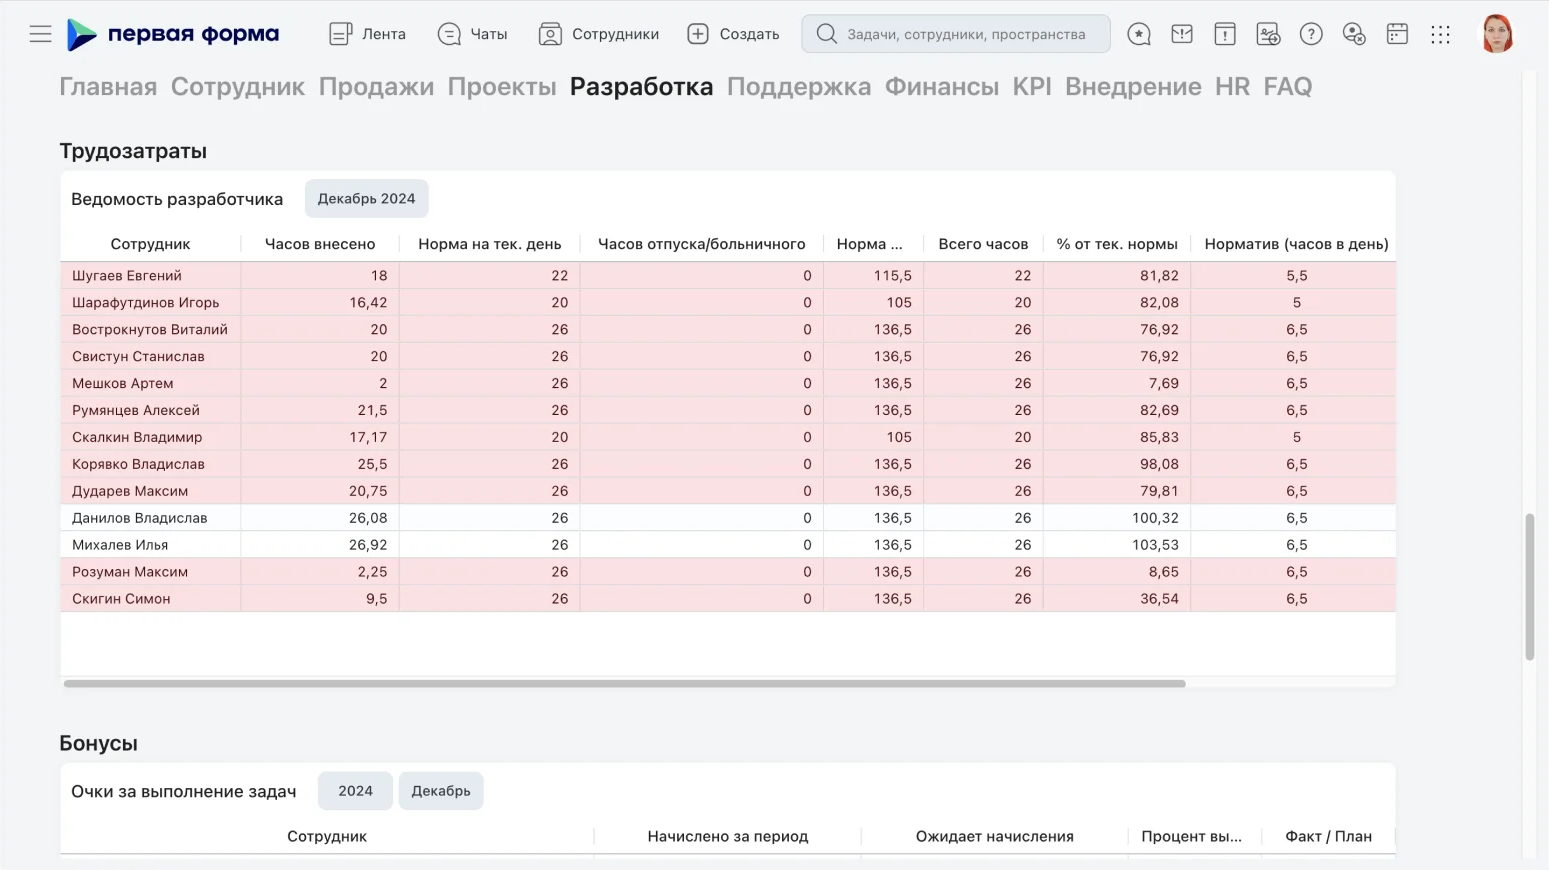Go to the HR tab

[1233, 87]
